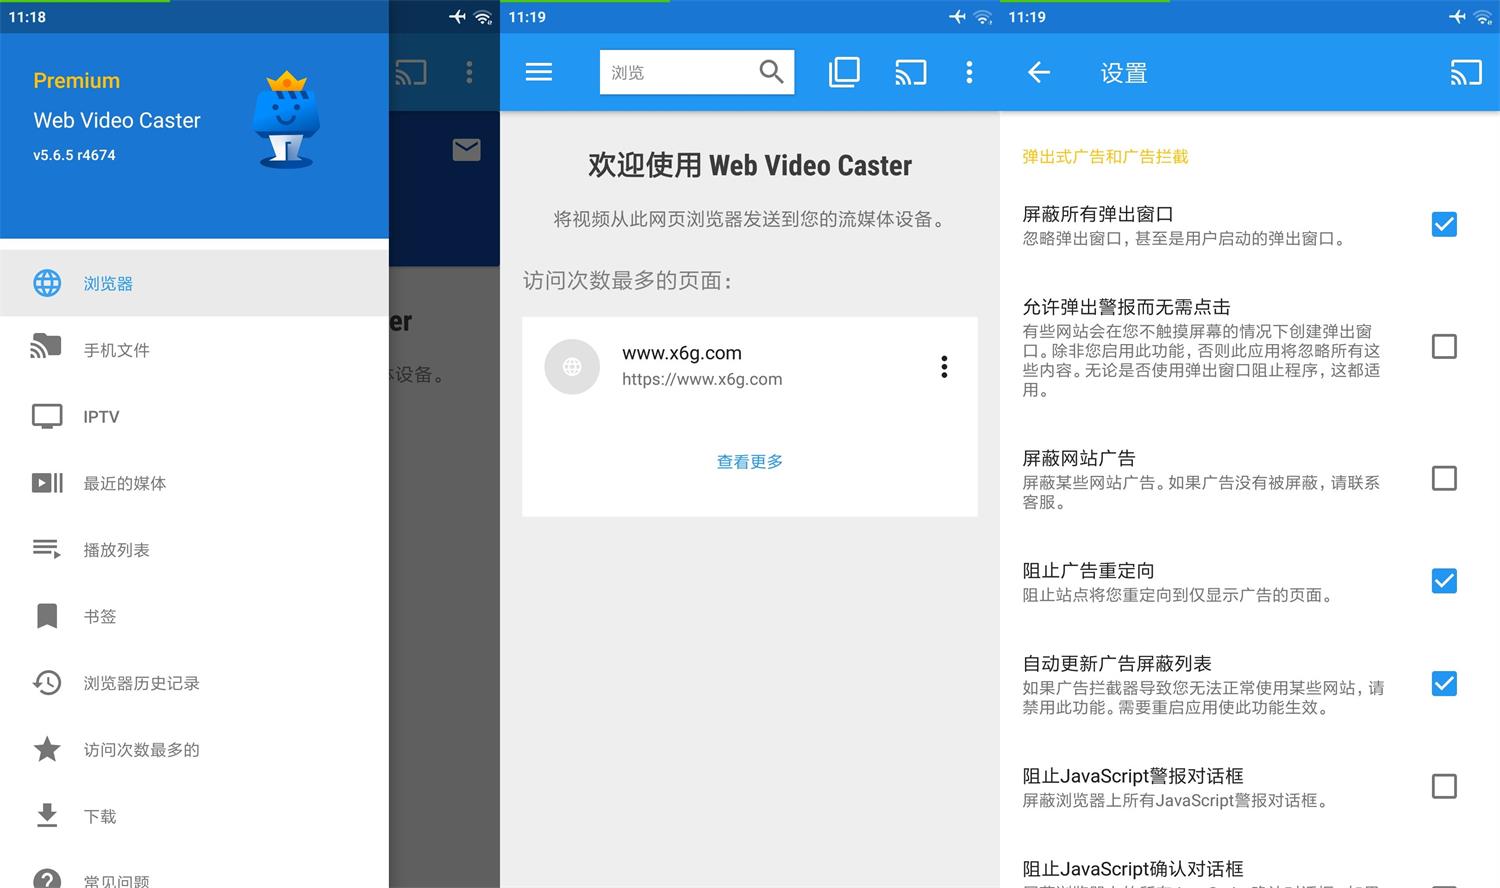1500x888 pixels.
Task: Disable 阻止广告重定向 checkbox
Action: tap(1444, 580)
